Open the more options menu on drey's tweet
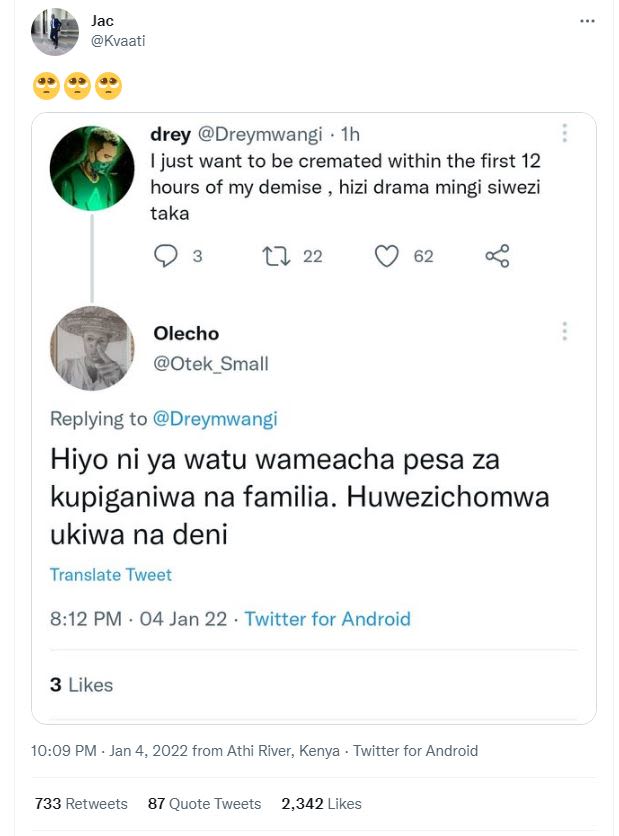This screenshot has height=836, width=619. click(566, 132)
